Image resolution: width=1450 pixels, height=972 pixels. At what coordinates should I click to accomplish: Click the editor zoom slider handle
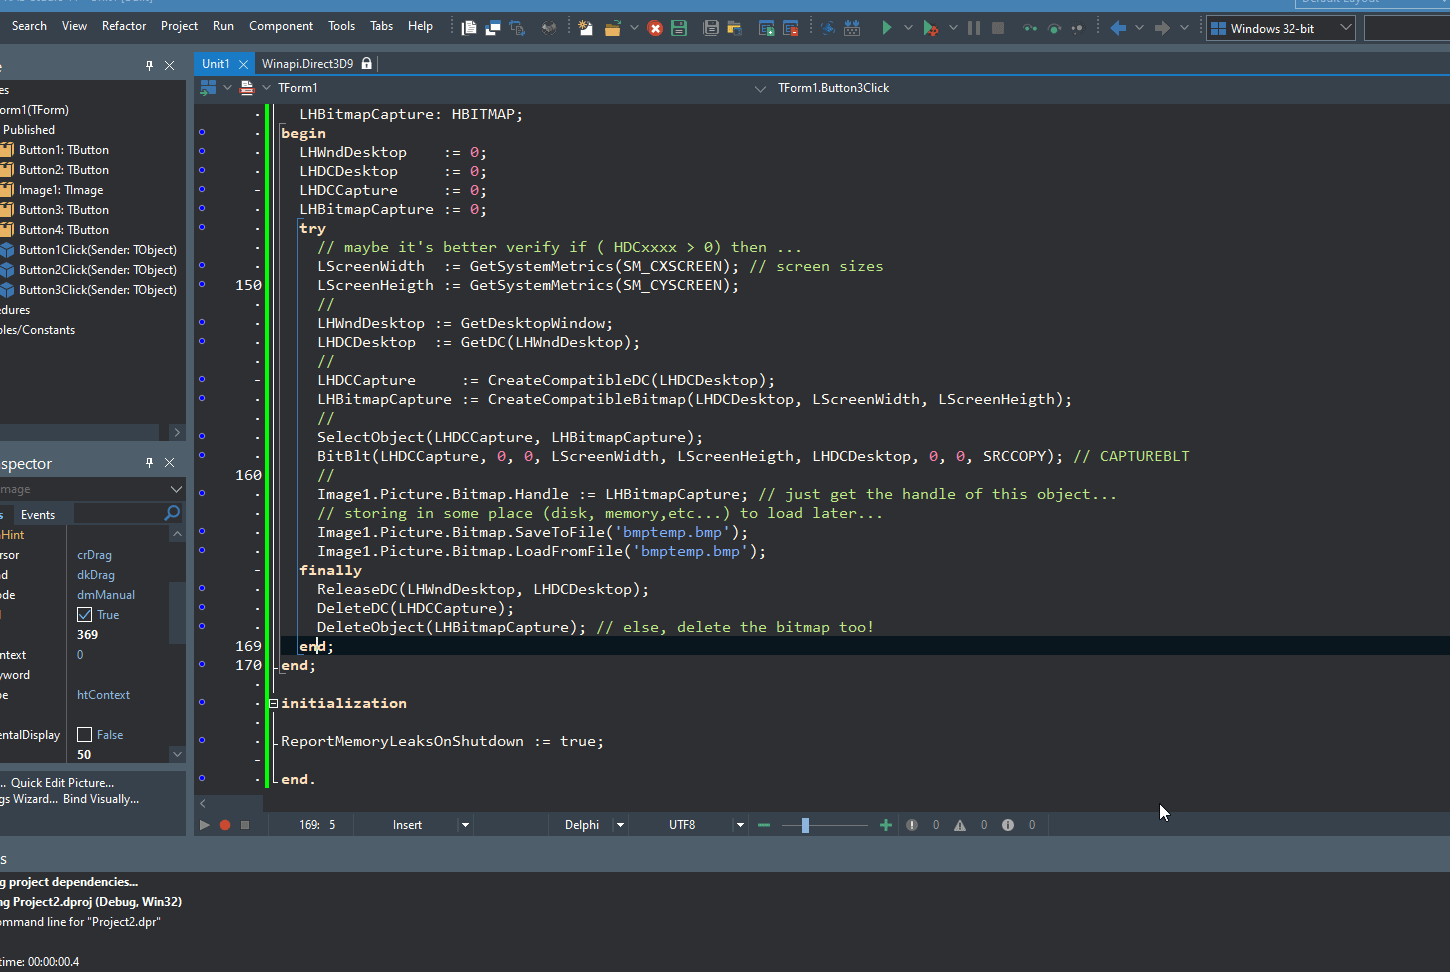(x=805, y=825)
